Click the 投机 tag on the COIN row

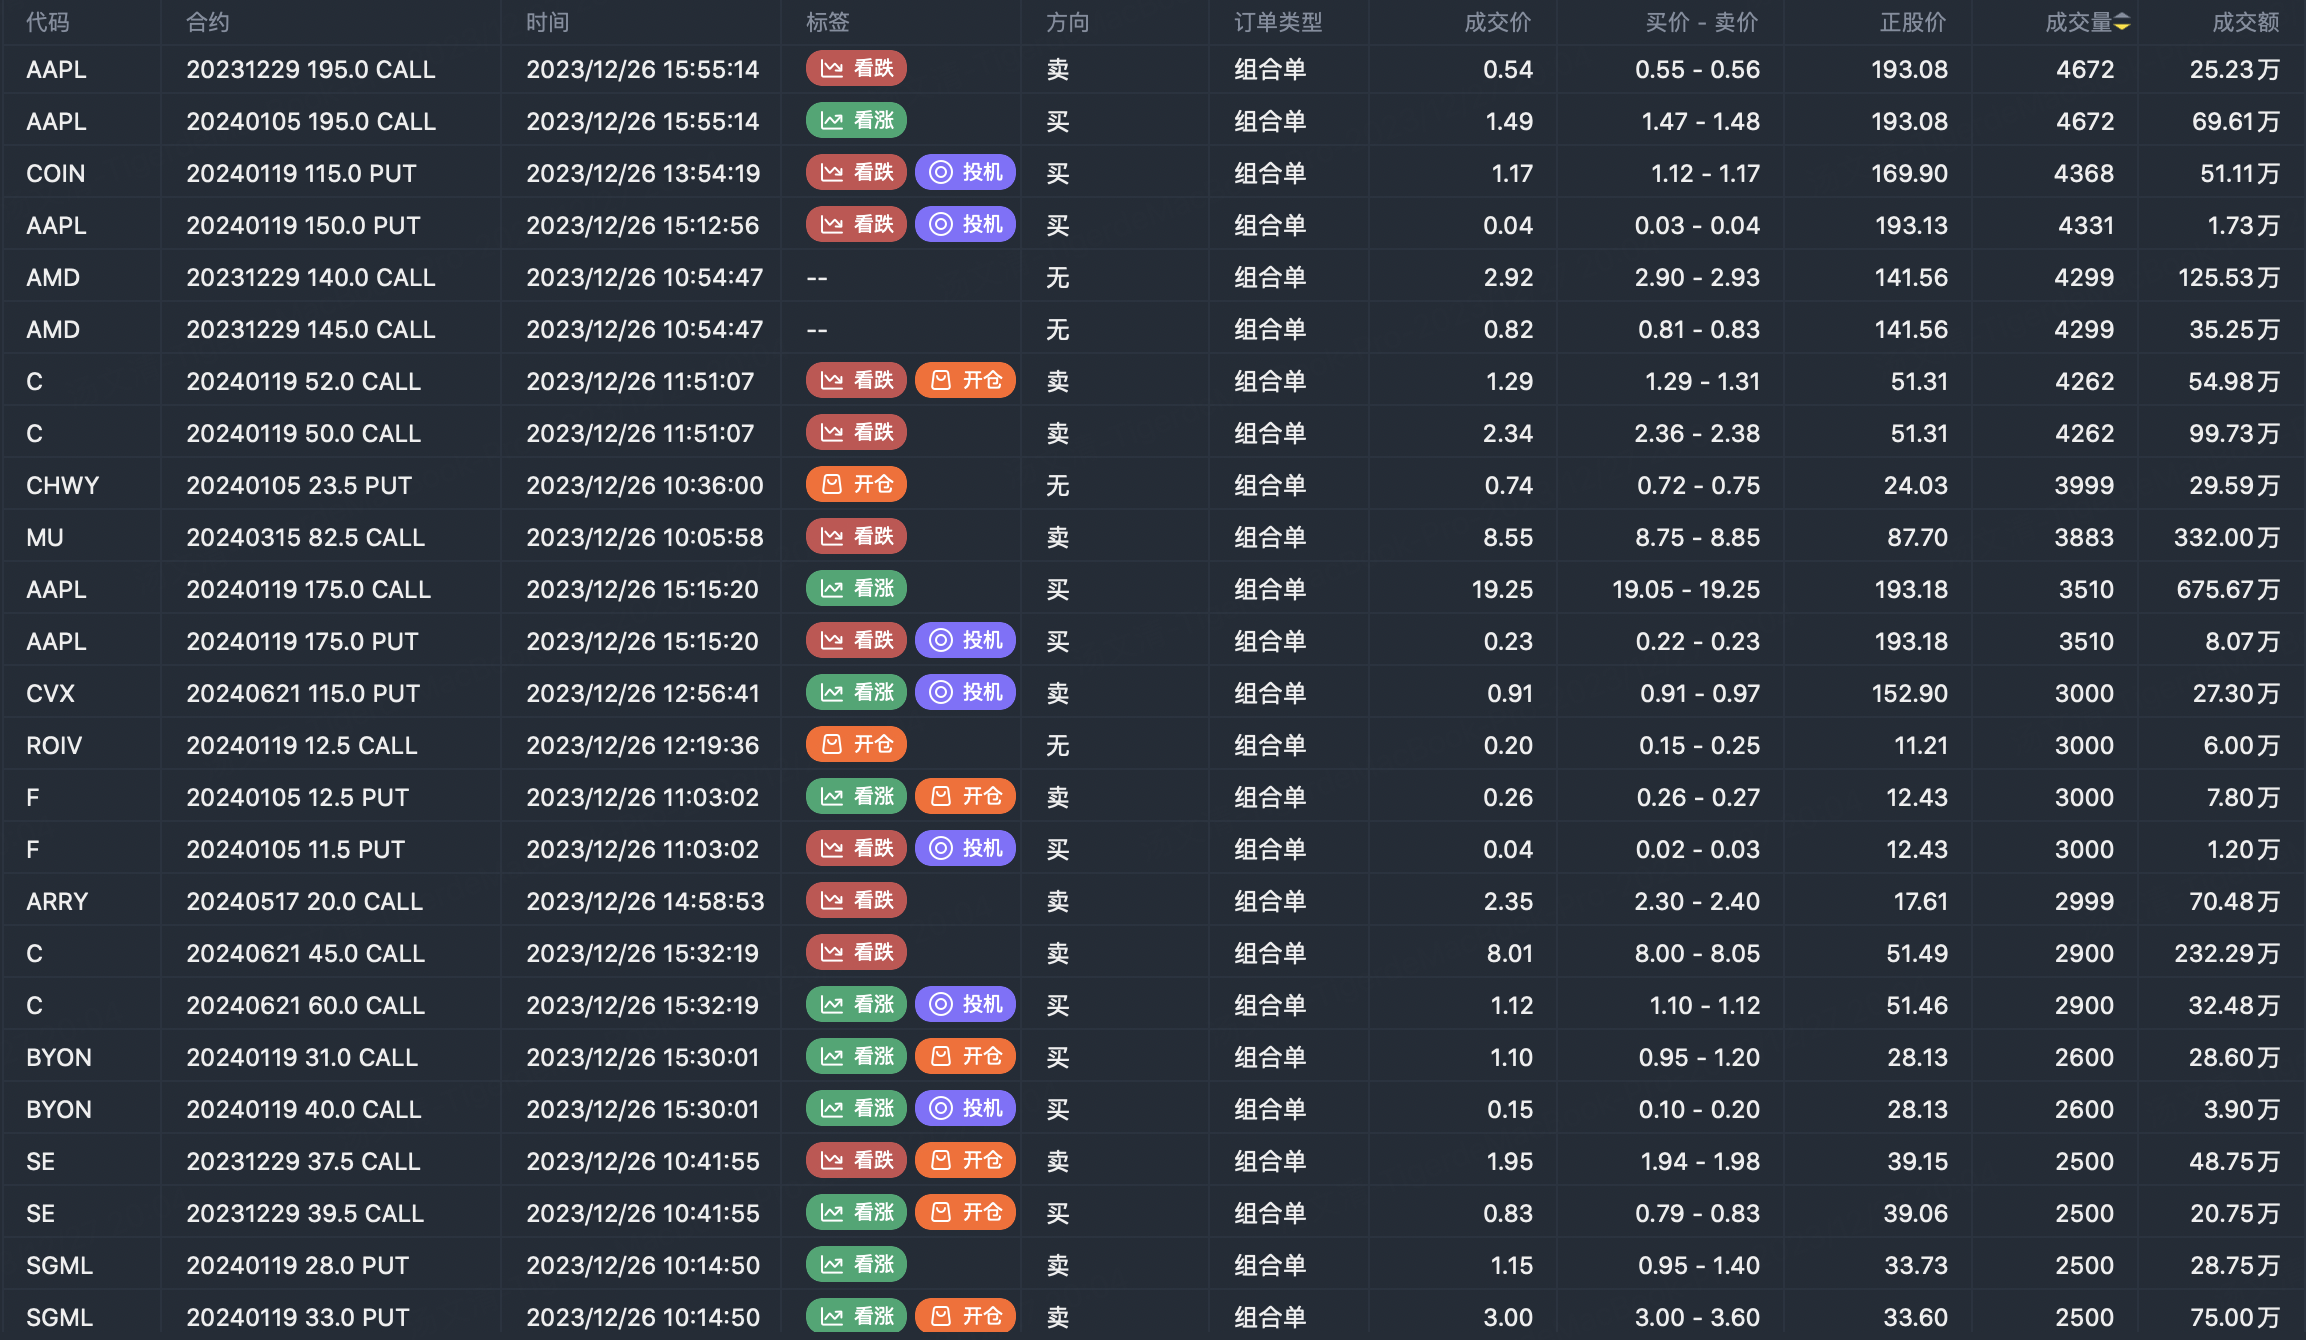point(965,173)
